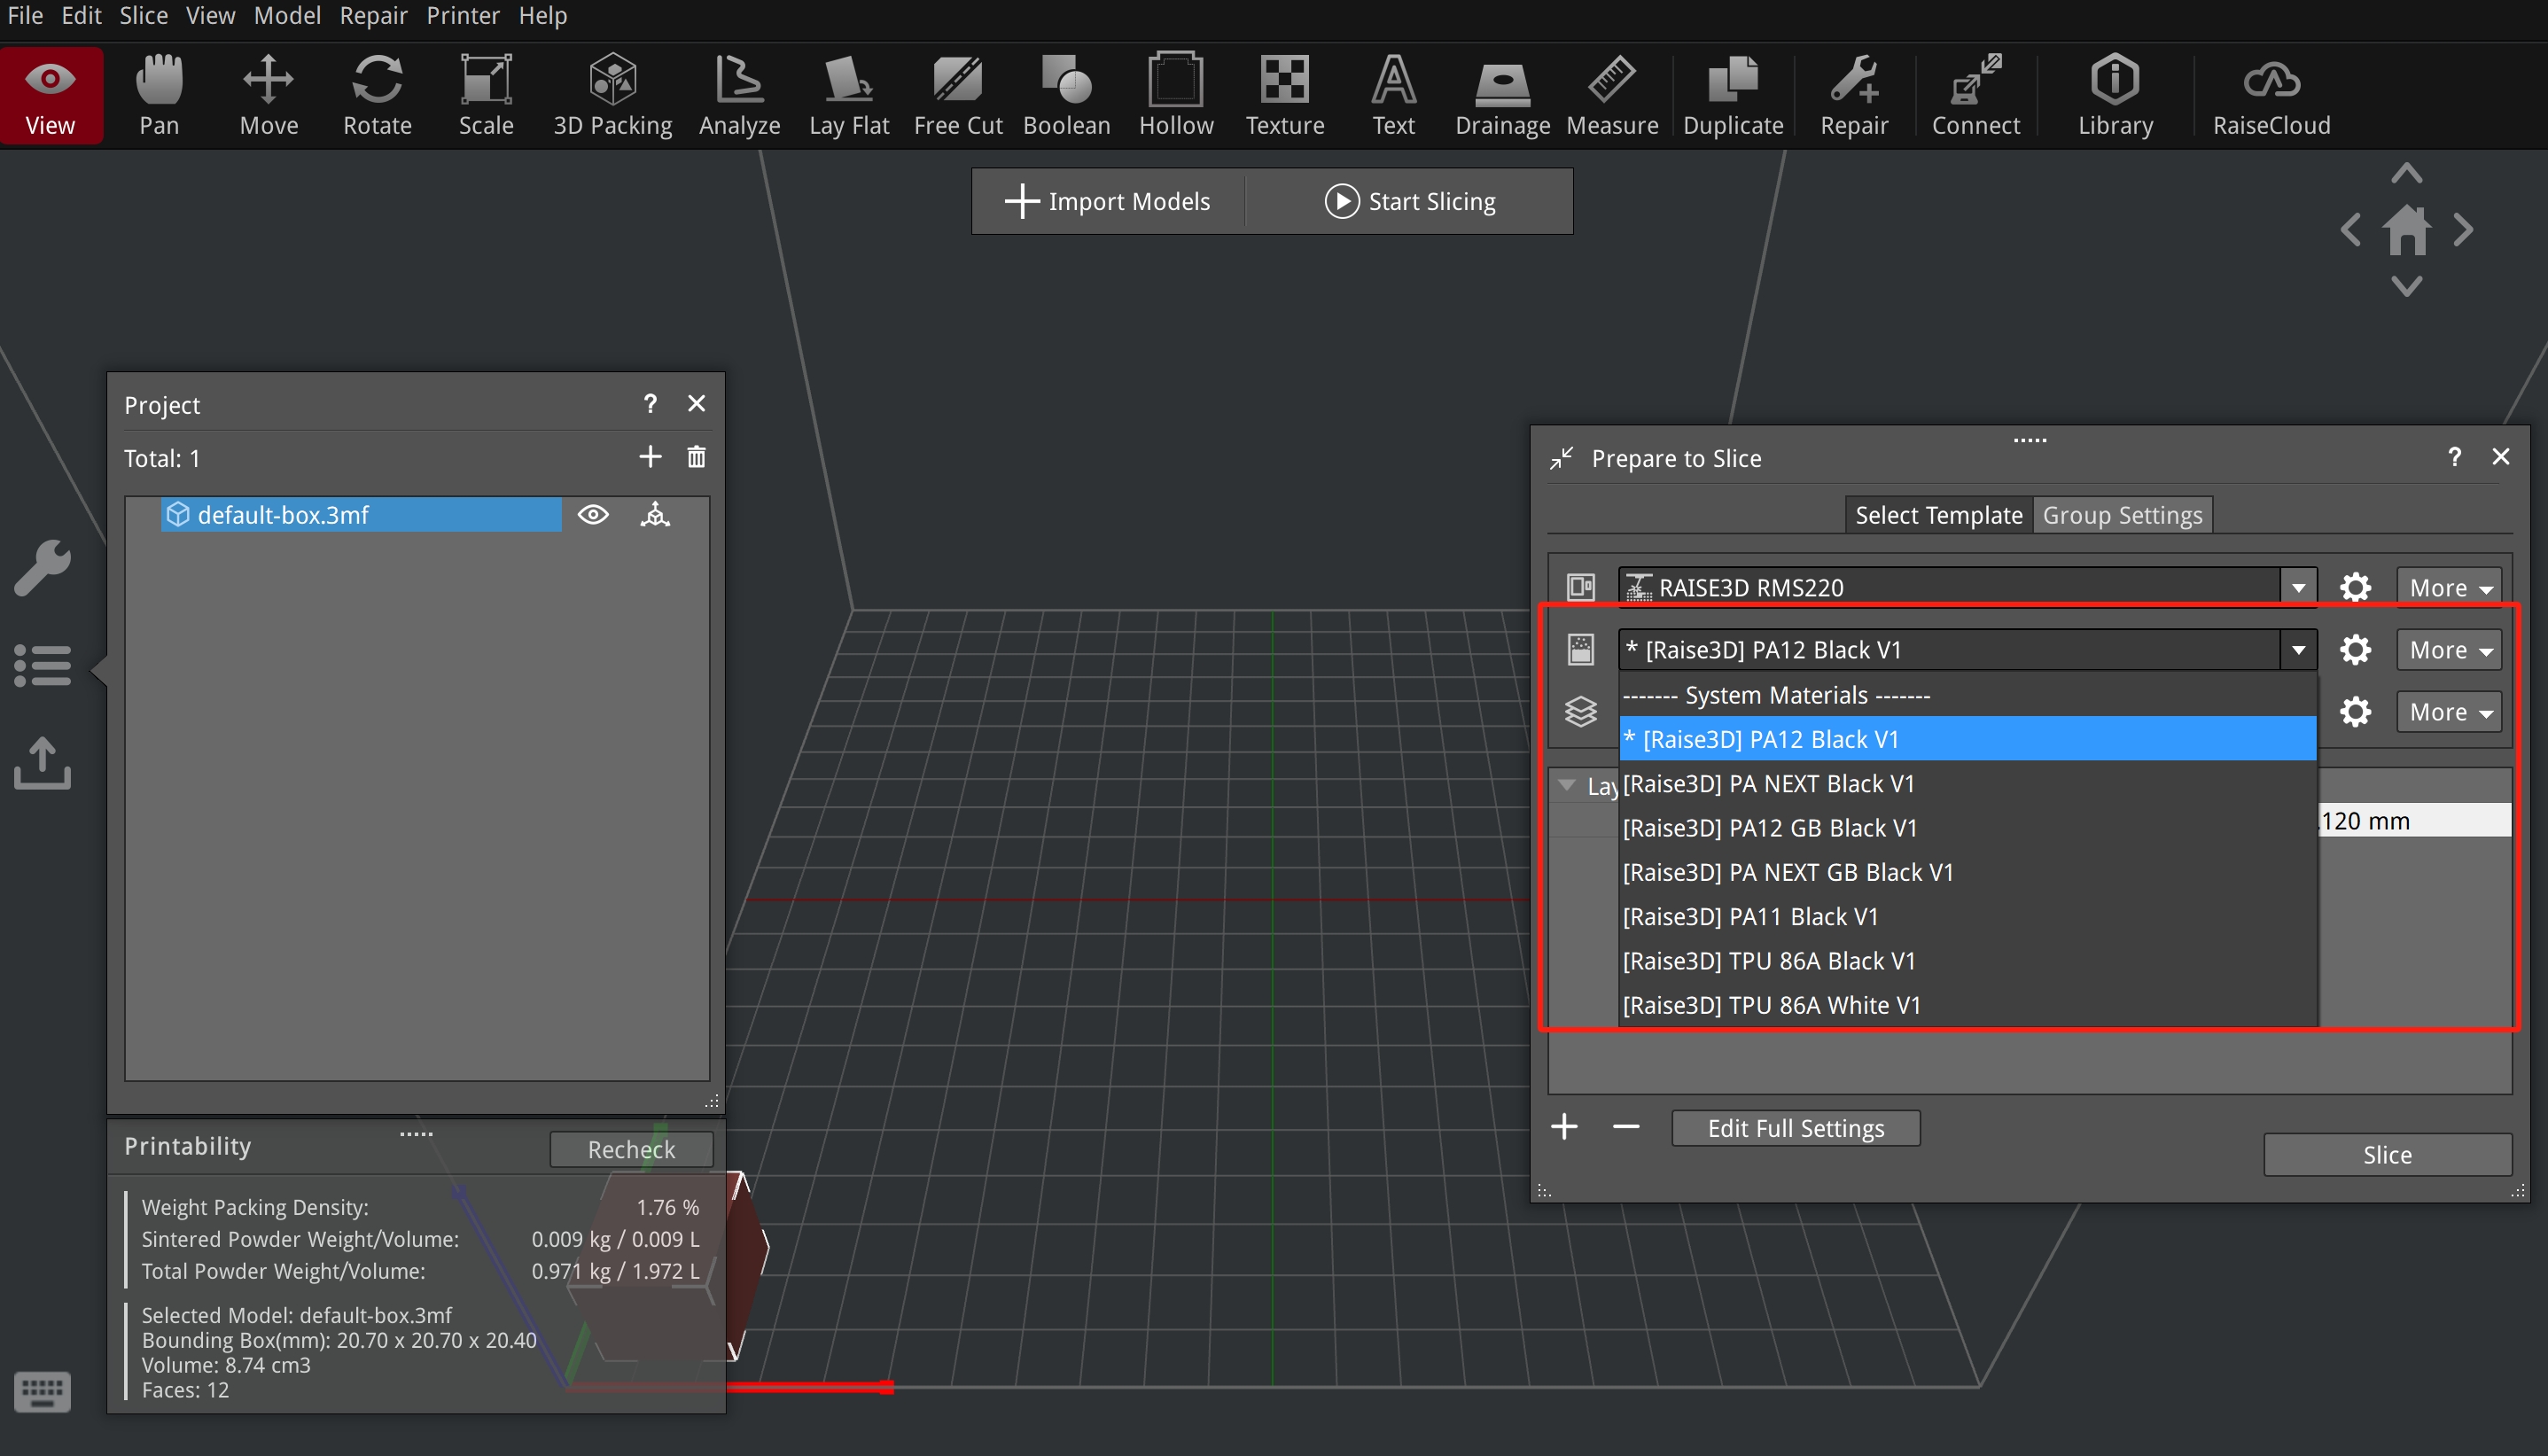The width and height of the screenshot is (2548, 1456).
Task: Collapse the PA12 Black V1 material dropdown
Action: pyautogui.click(x=2298, y=650)
